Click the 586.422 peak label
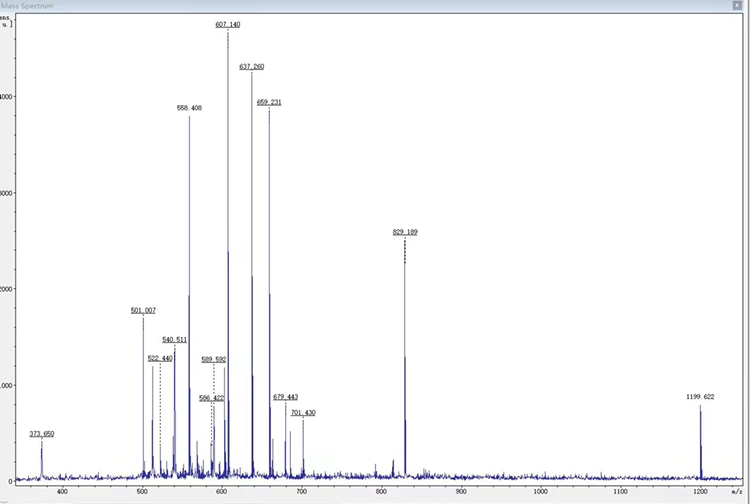Screen dimensions: 750x504 point(211,398)
